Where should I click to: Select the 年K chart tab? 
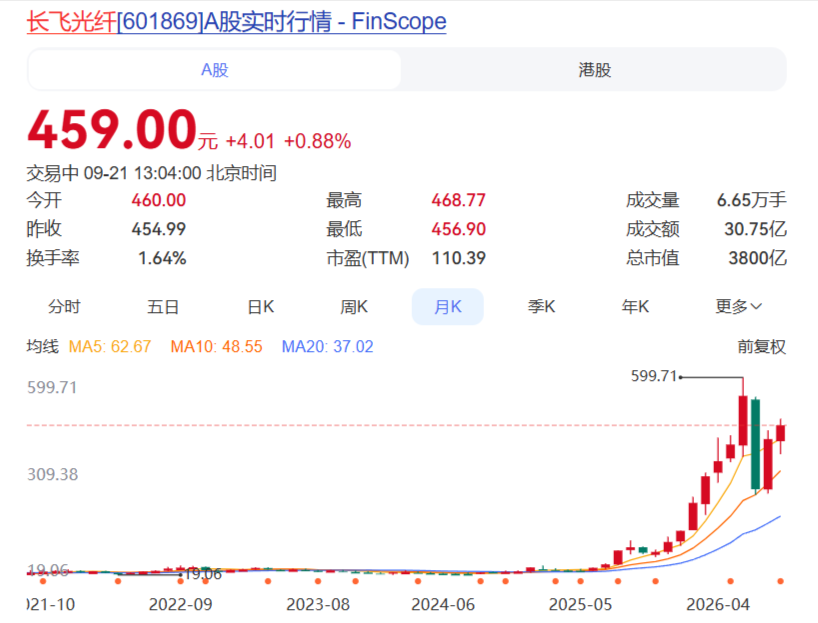(635, 307)
